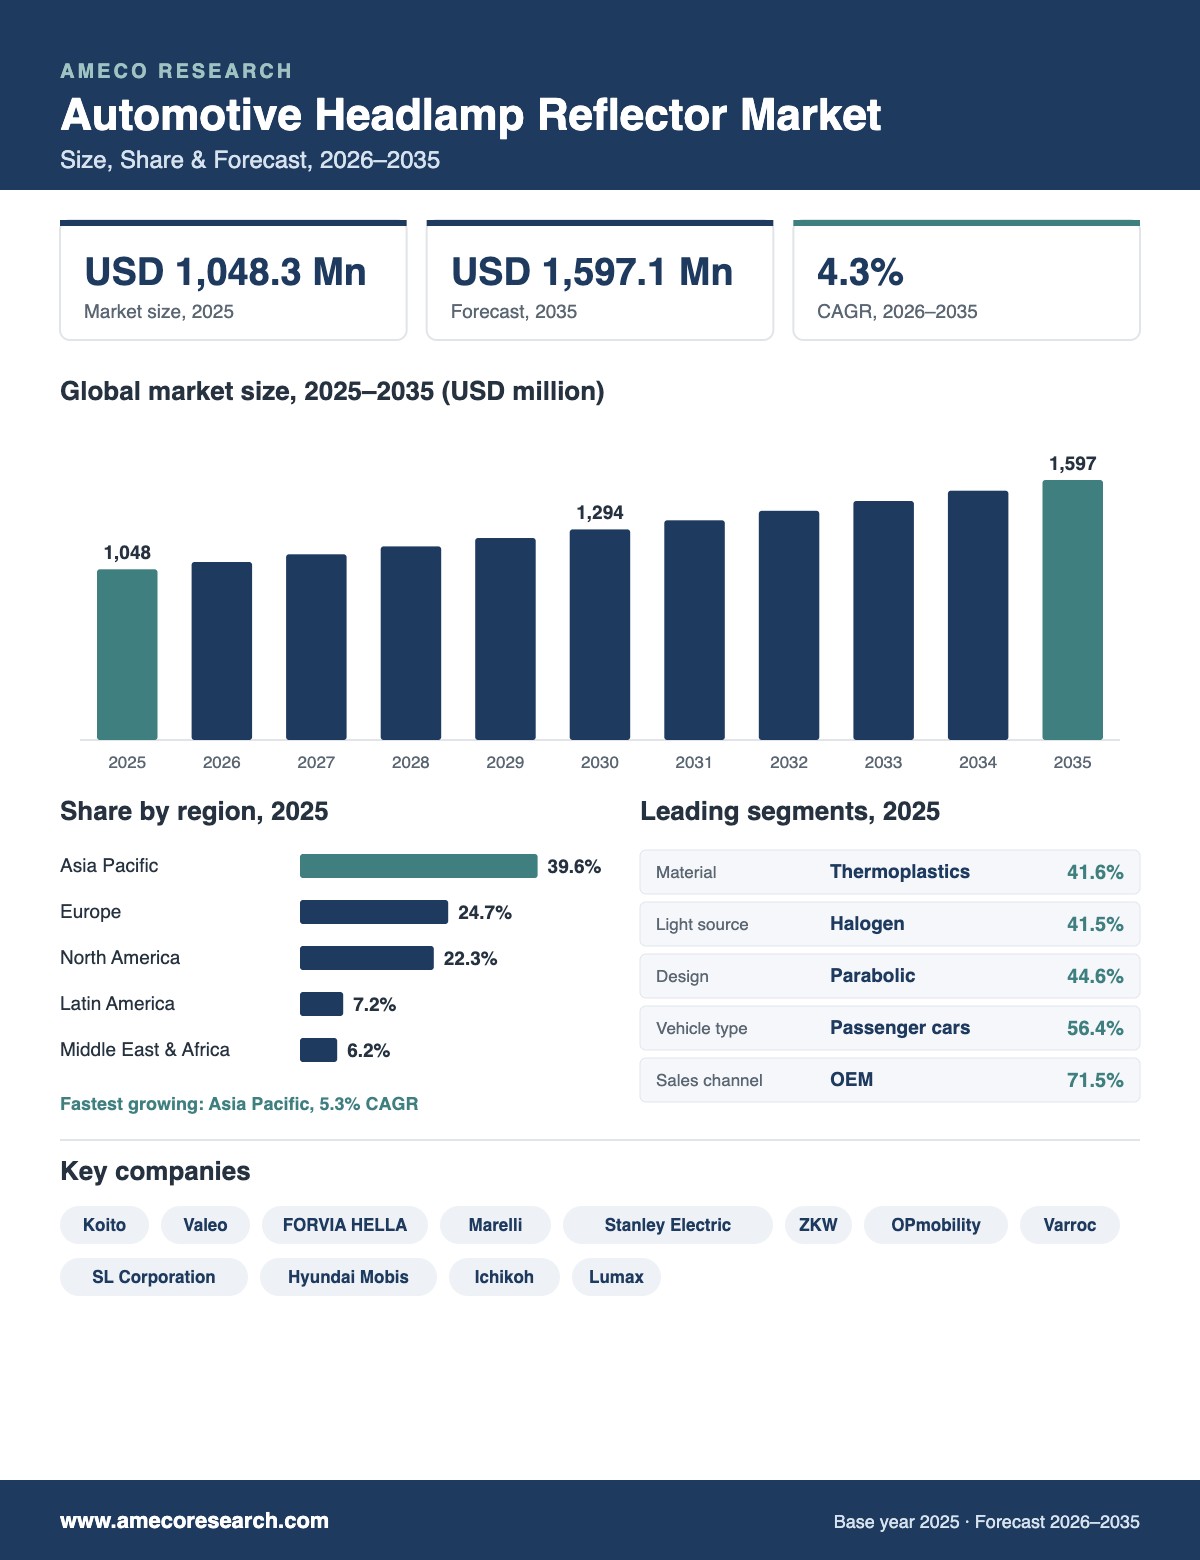Click the 2028 bar in the chart
Viewport: 1200px width, 1560px height.
411,643
